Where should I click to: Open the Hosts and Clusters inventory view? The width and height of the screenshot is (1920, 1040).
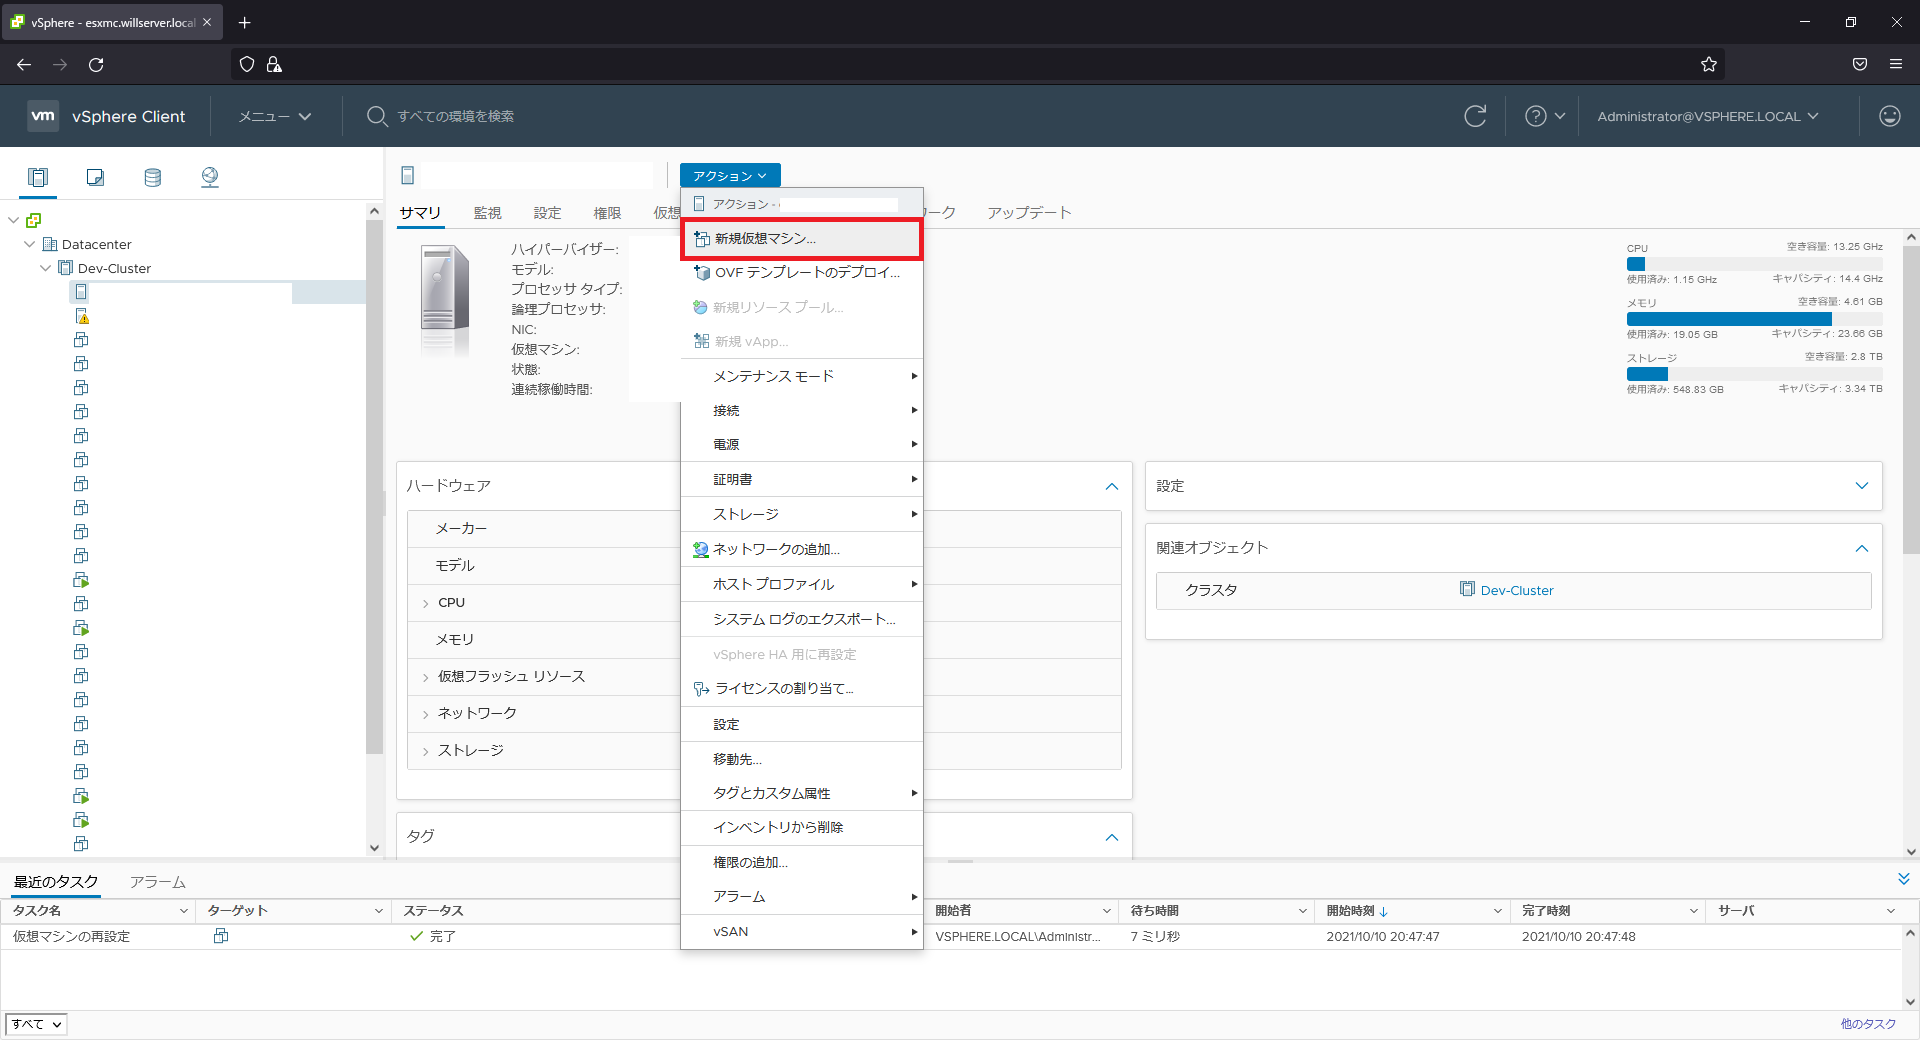[x=38, y=177]
